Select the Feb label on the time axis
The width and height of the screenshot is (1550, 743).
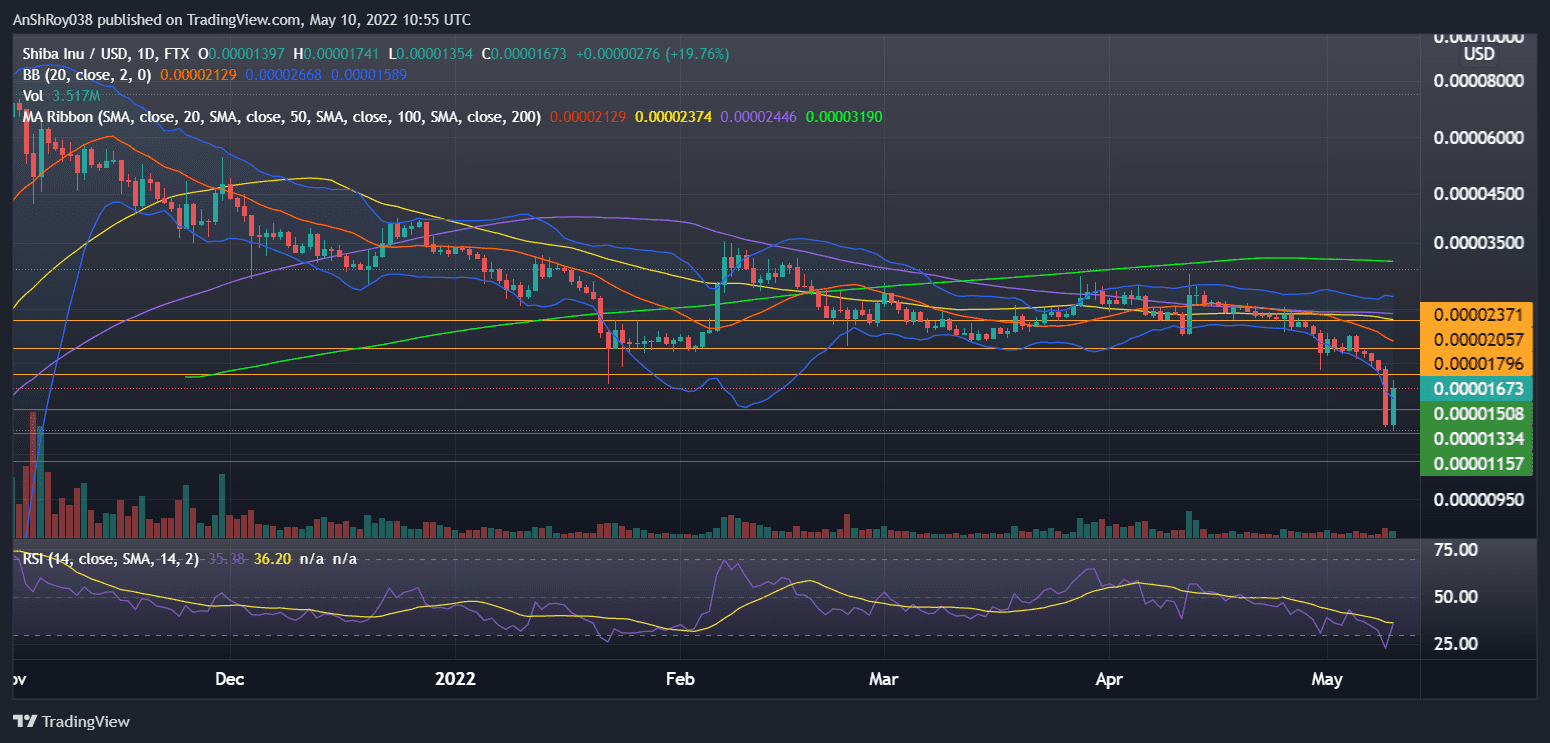click(680, 679)
